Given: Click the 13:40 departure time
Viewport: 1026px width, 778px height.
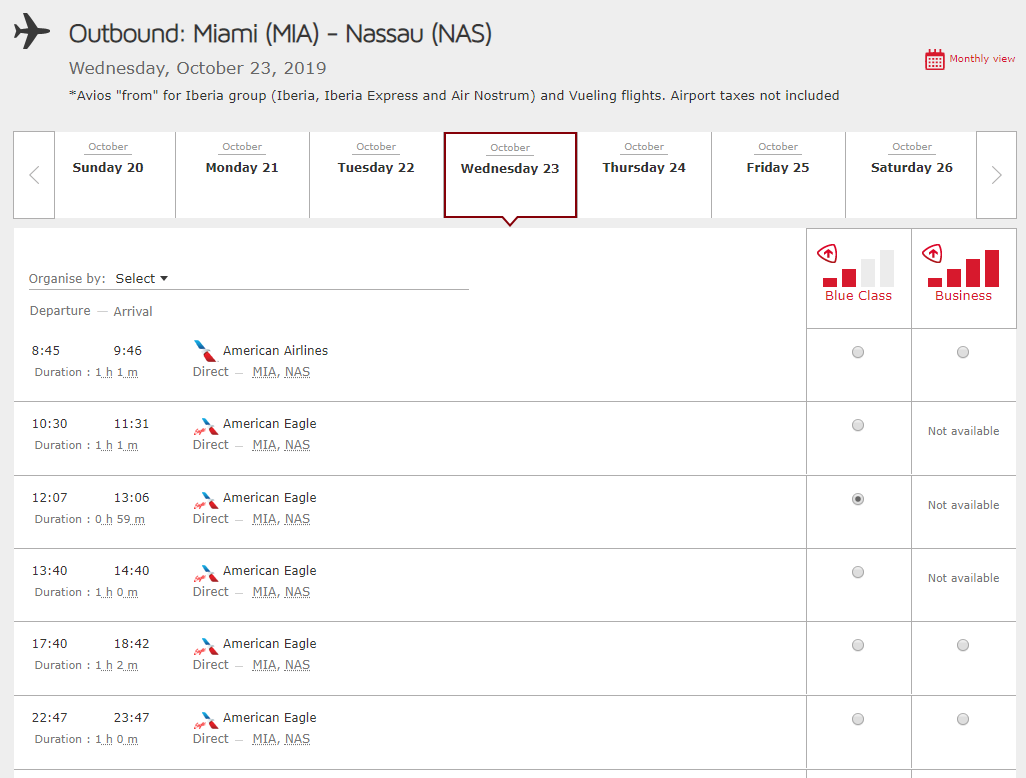Looking at the screenshot, I should click(50, 571).
